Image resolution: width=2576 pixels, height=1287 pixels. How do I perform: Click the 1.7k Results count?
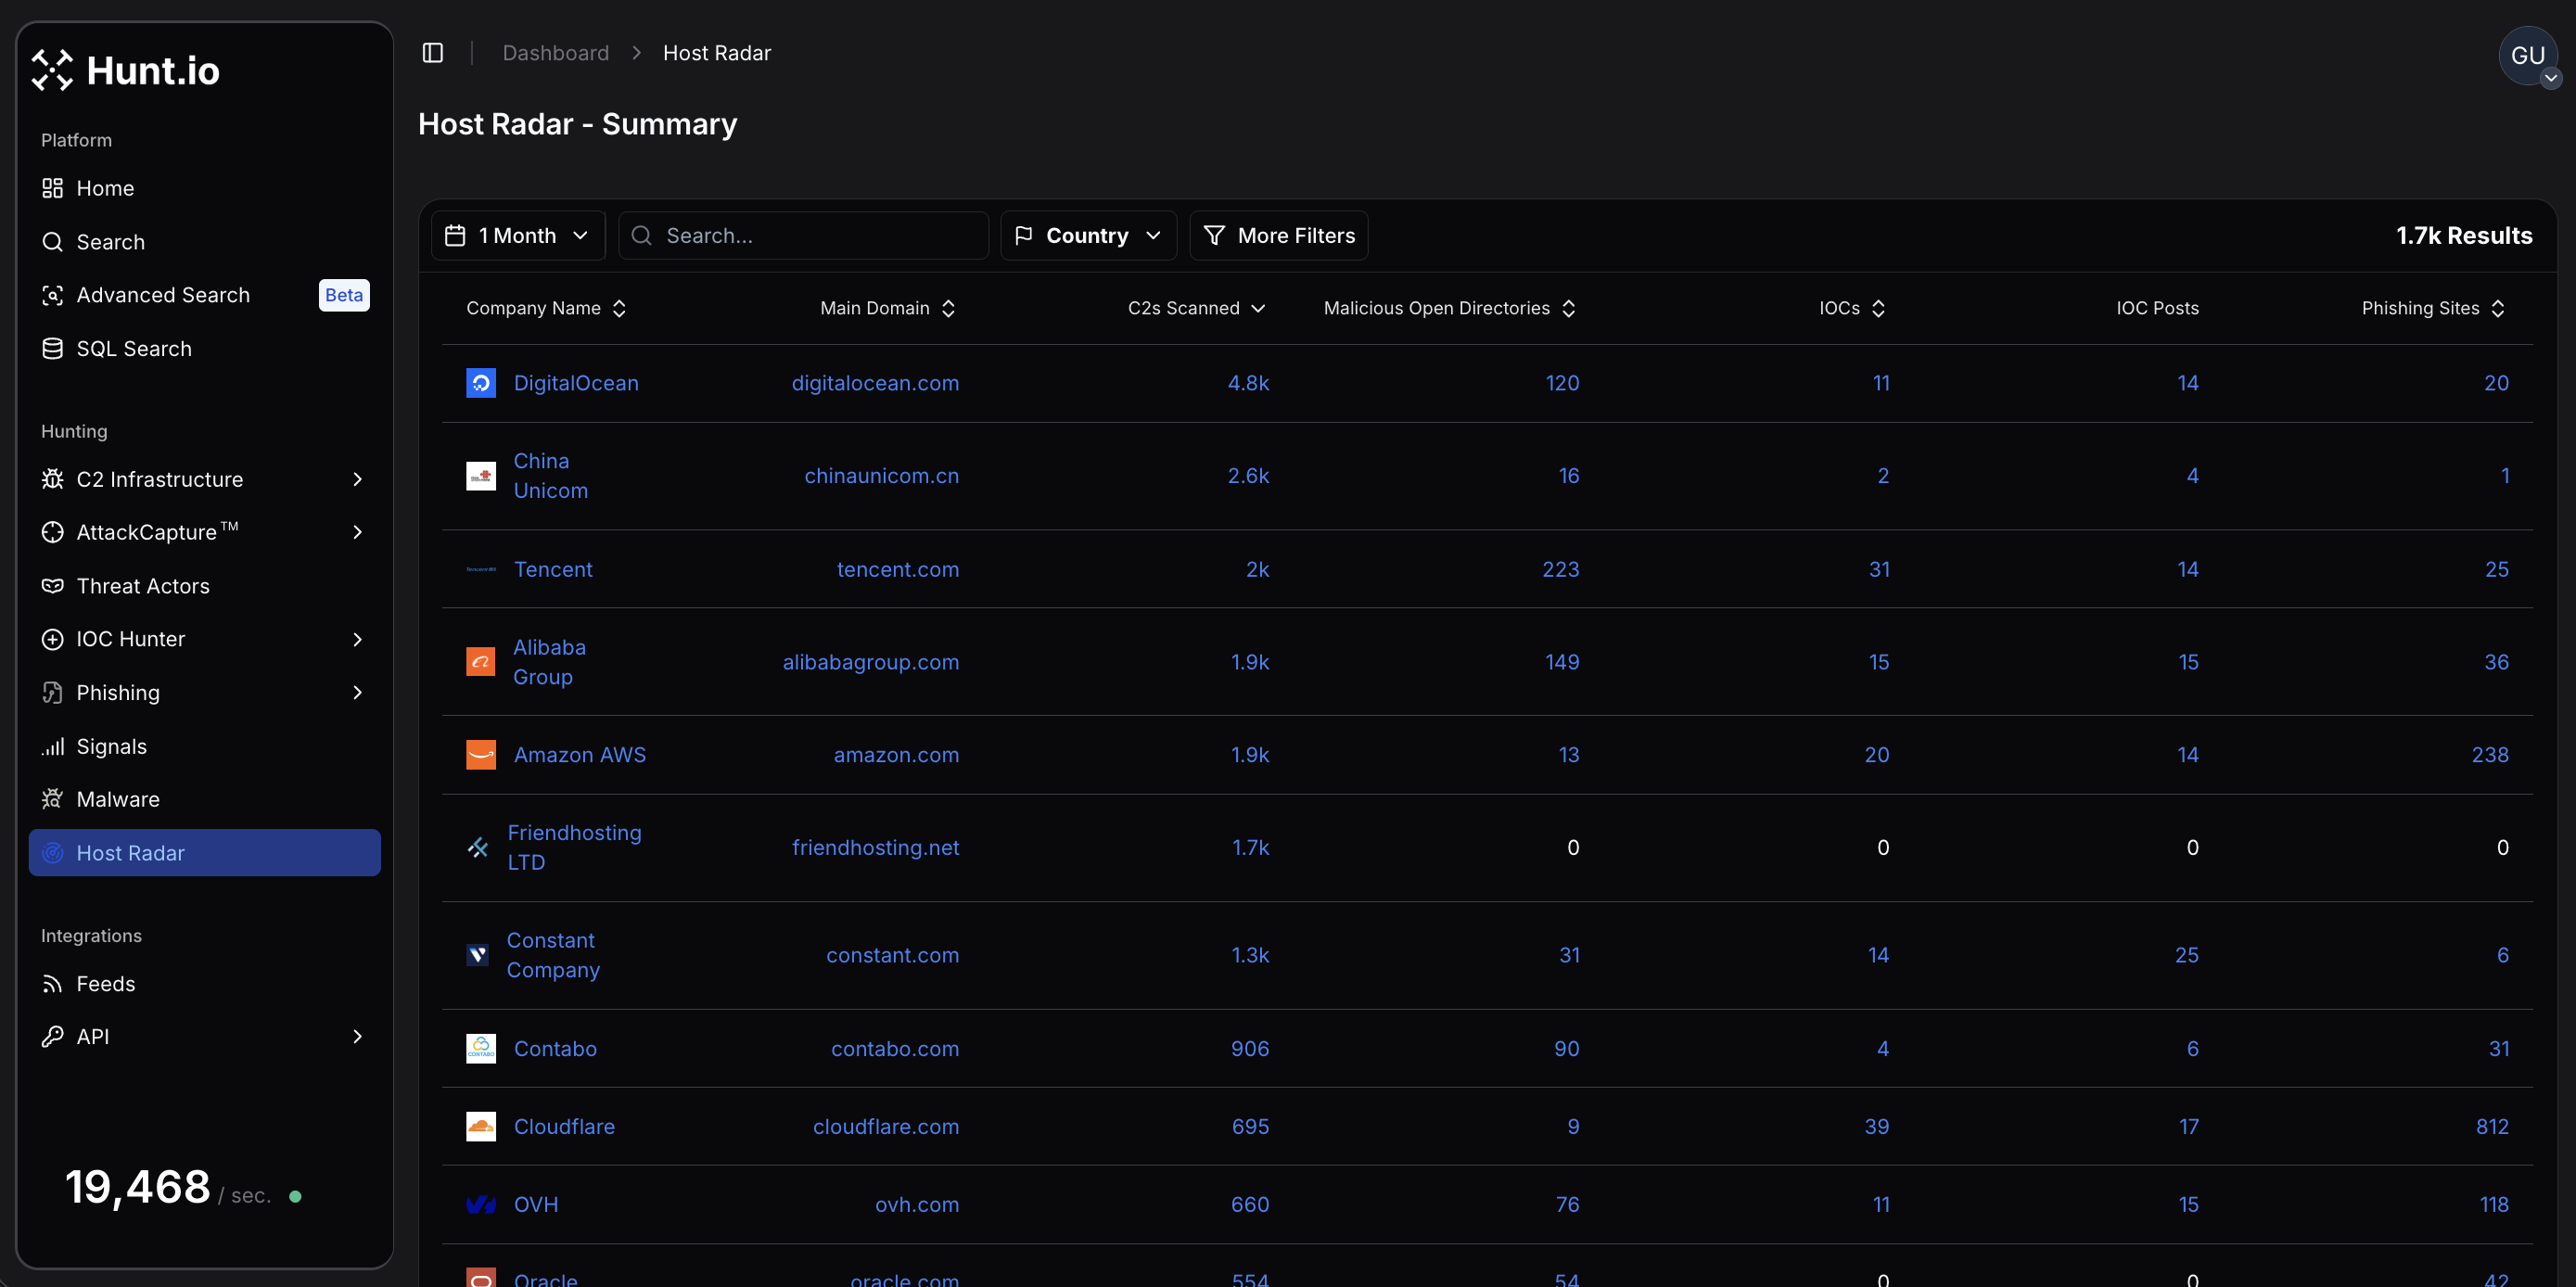click(2464, 236)
